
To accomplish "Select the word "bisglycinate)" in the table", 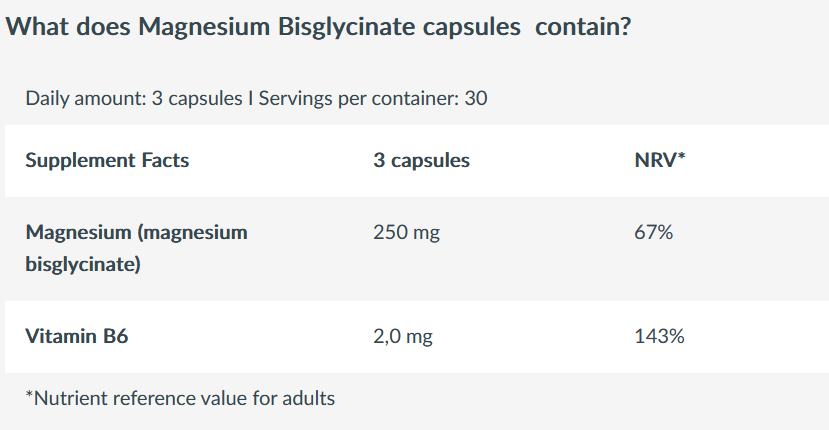I will (83, 265).
